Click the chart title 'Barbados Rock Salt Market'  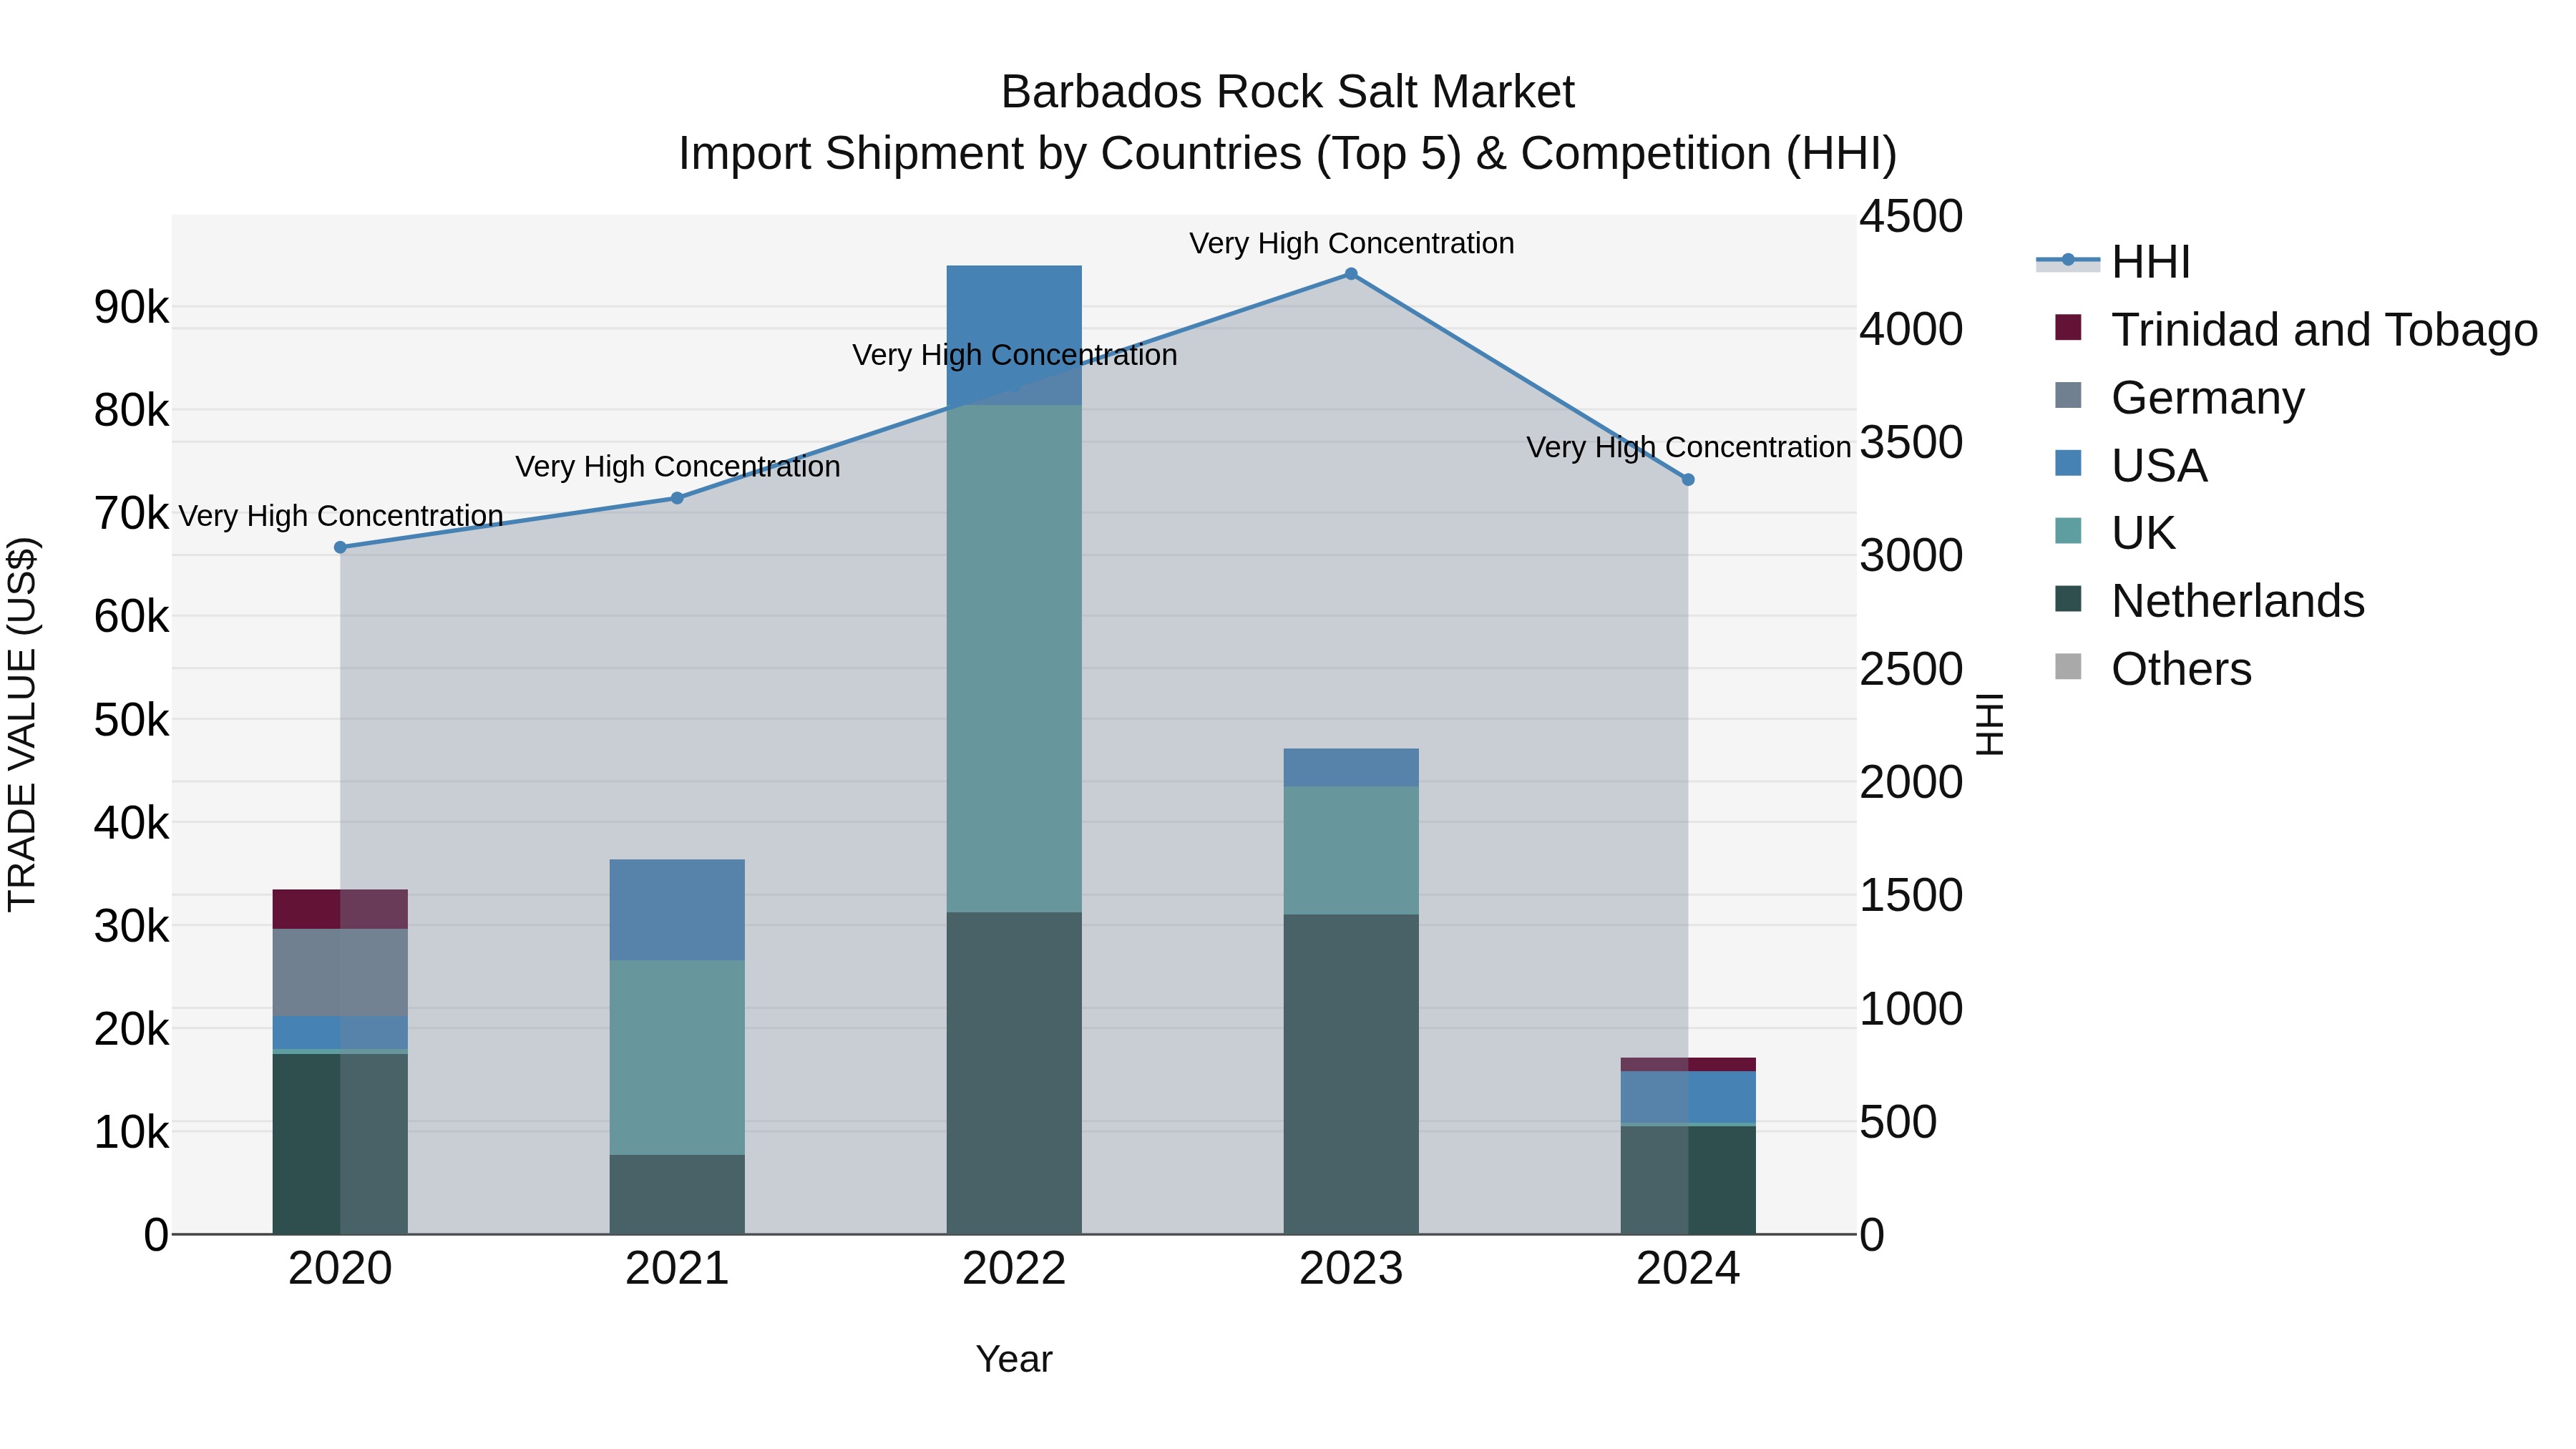click(1287, 92)
